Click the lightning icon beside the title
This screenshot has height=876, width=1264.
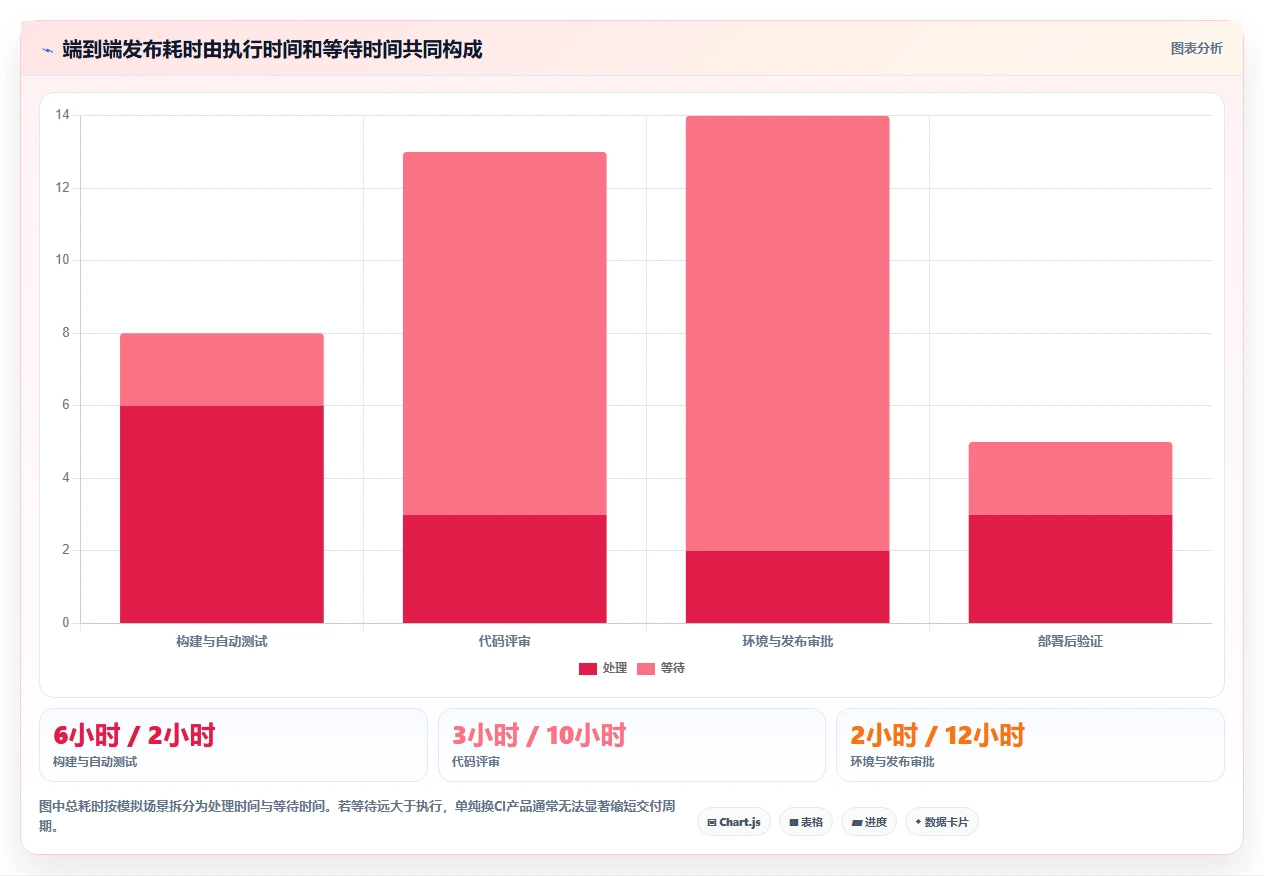click(47, 49)
